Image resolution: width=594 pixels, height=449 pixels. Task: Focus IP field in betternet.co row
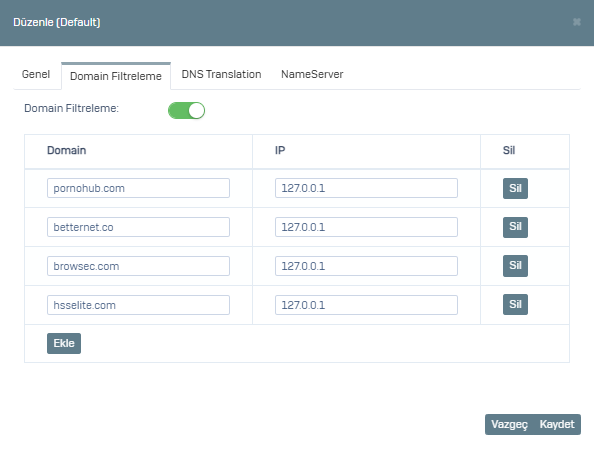[x=366, y=227]
